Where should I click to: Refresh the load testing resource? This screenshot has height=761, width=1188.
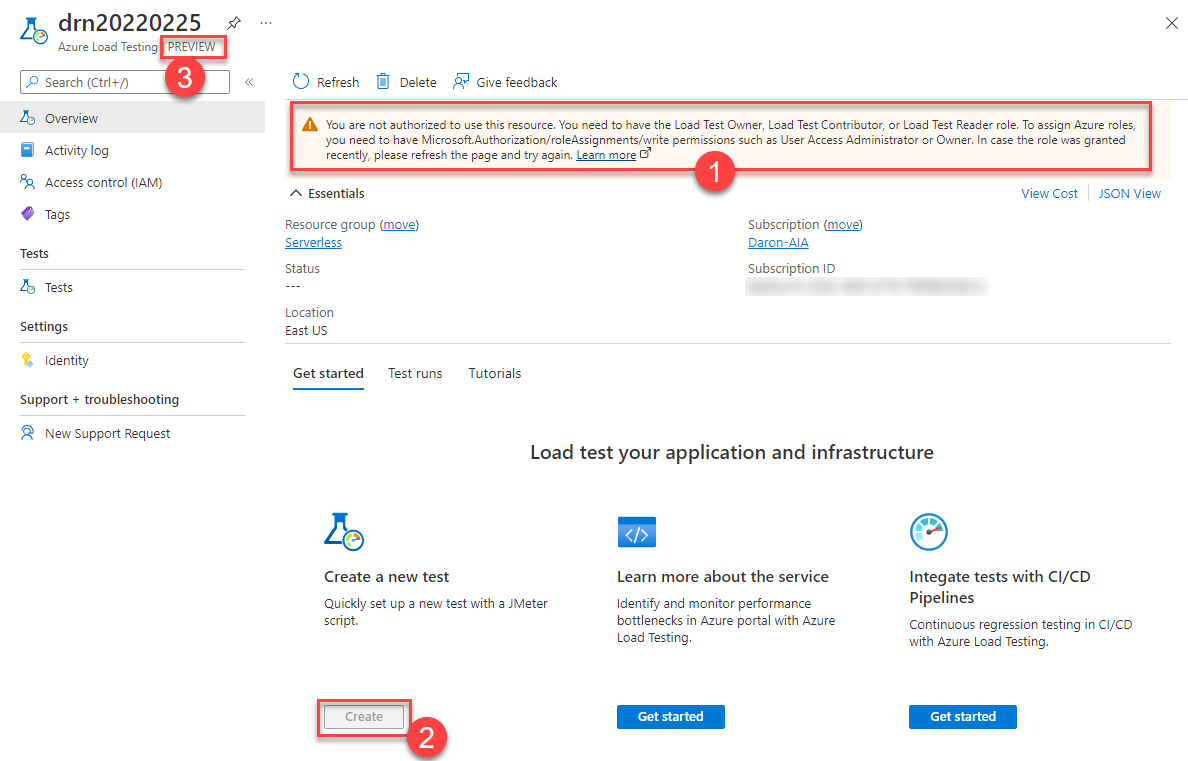324,82
